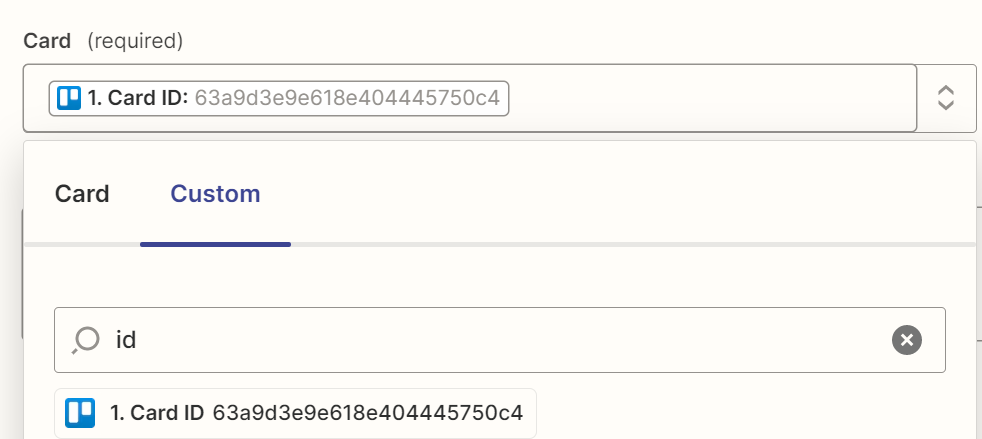Click the blue underline indicator beneath Custom

pos(215,244)
